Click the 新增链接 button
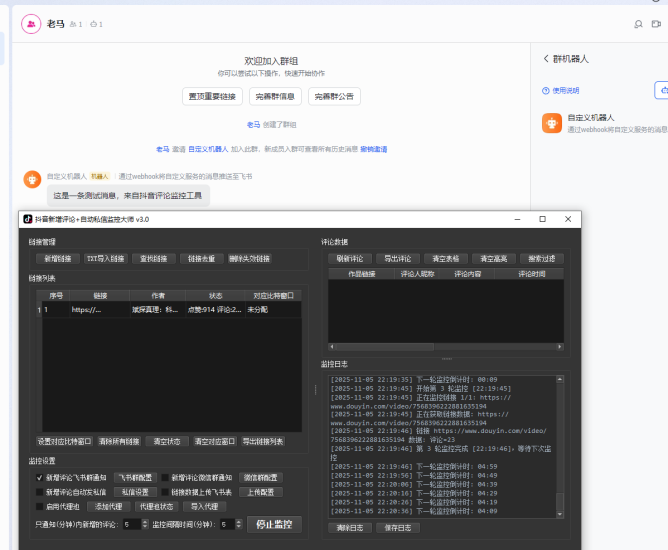Viewport: 668px width, 550px height. [x=58, y=259]
